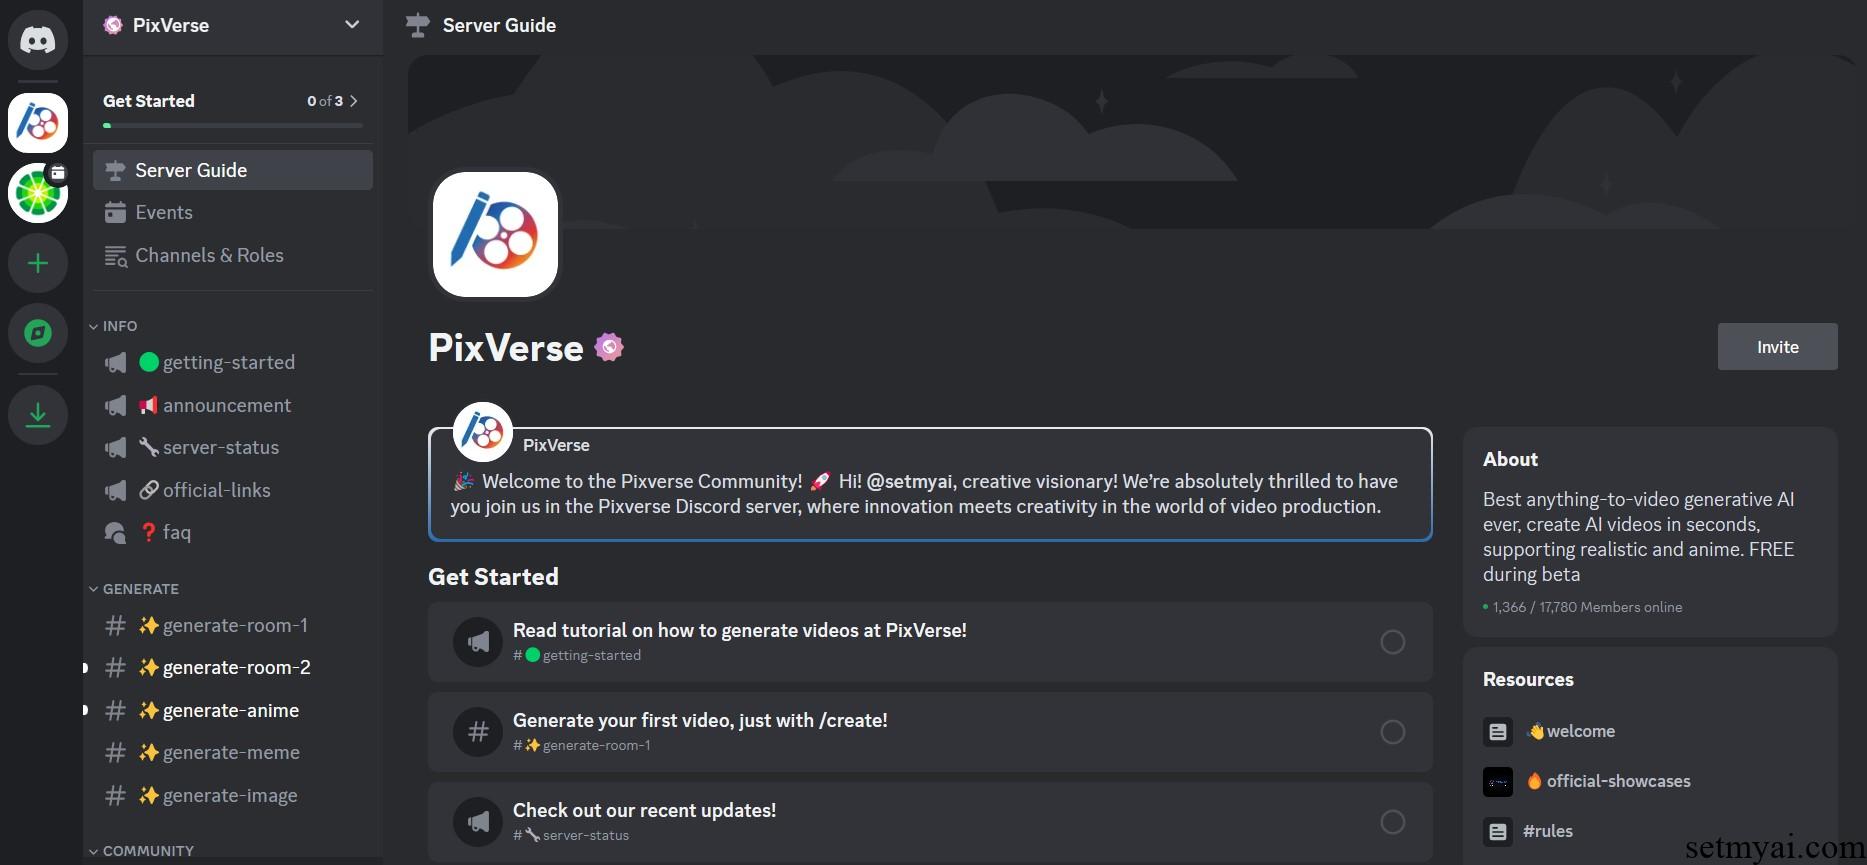Open Discord direct messages home icon
1867x865 pixels.
pos(38,40)
